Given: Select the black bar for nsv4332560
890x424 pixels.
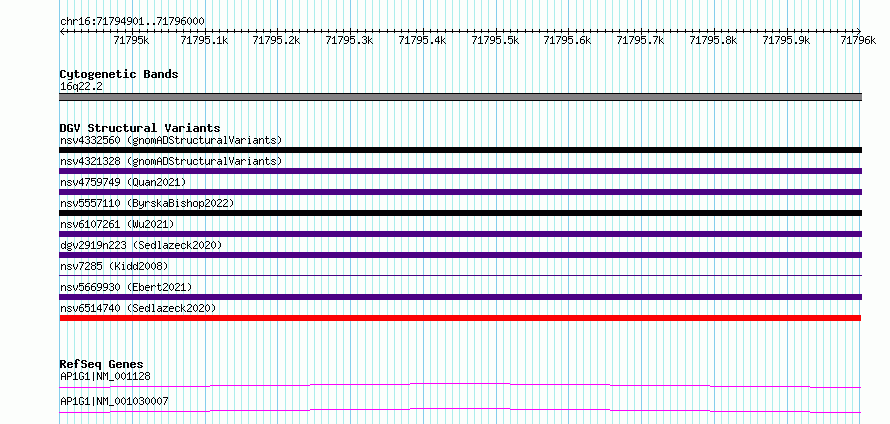Looking at the screenshot, I should (x=461, y=150).
